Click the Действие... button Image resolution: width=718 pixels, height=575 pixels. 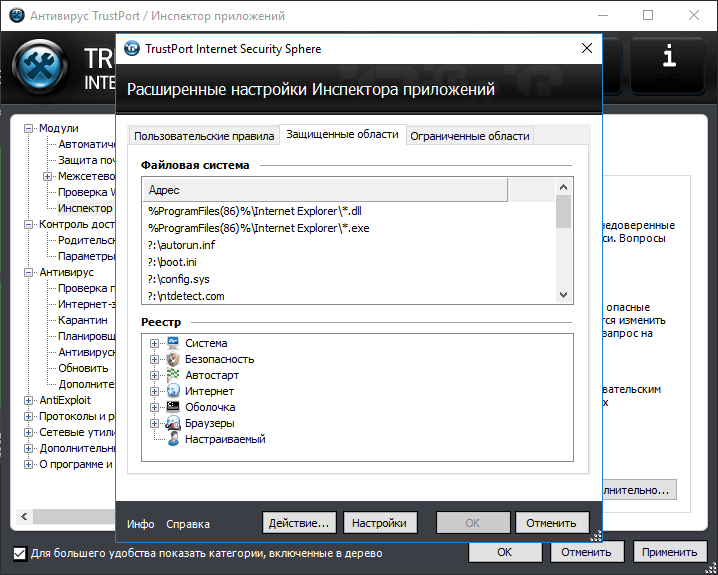(x=299, y=523)
